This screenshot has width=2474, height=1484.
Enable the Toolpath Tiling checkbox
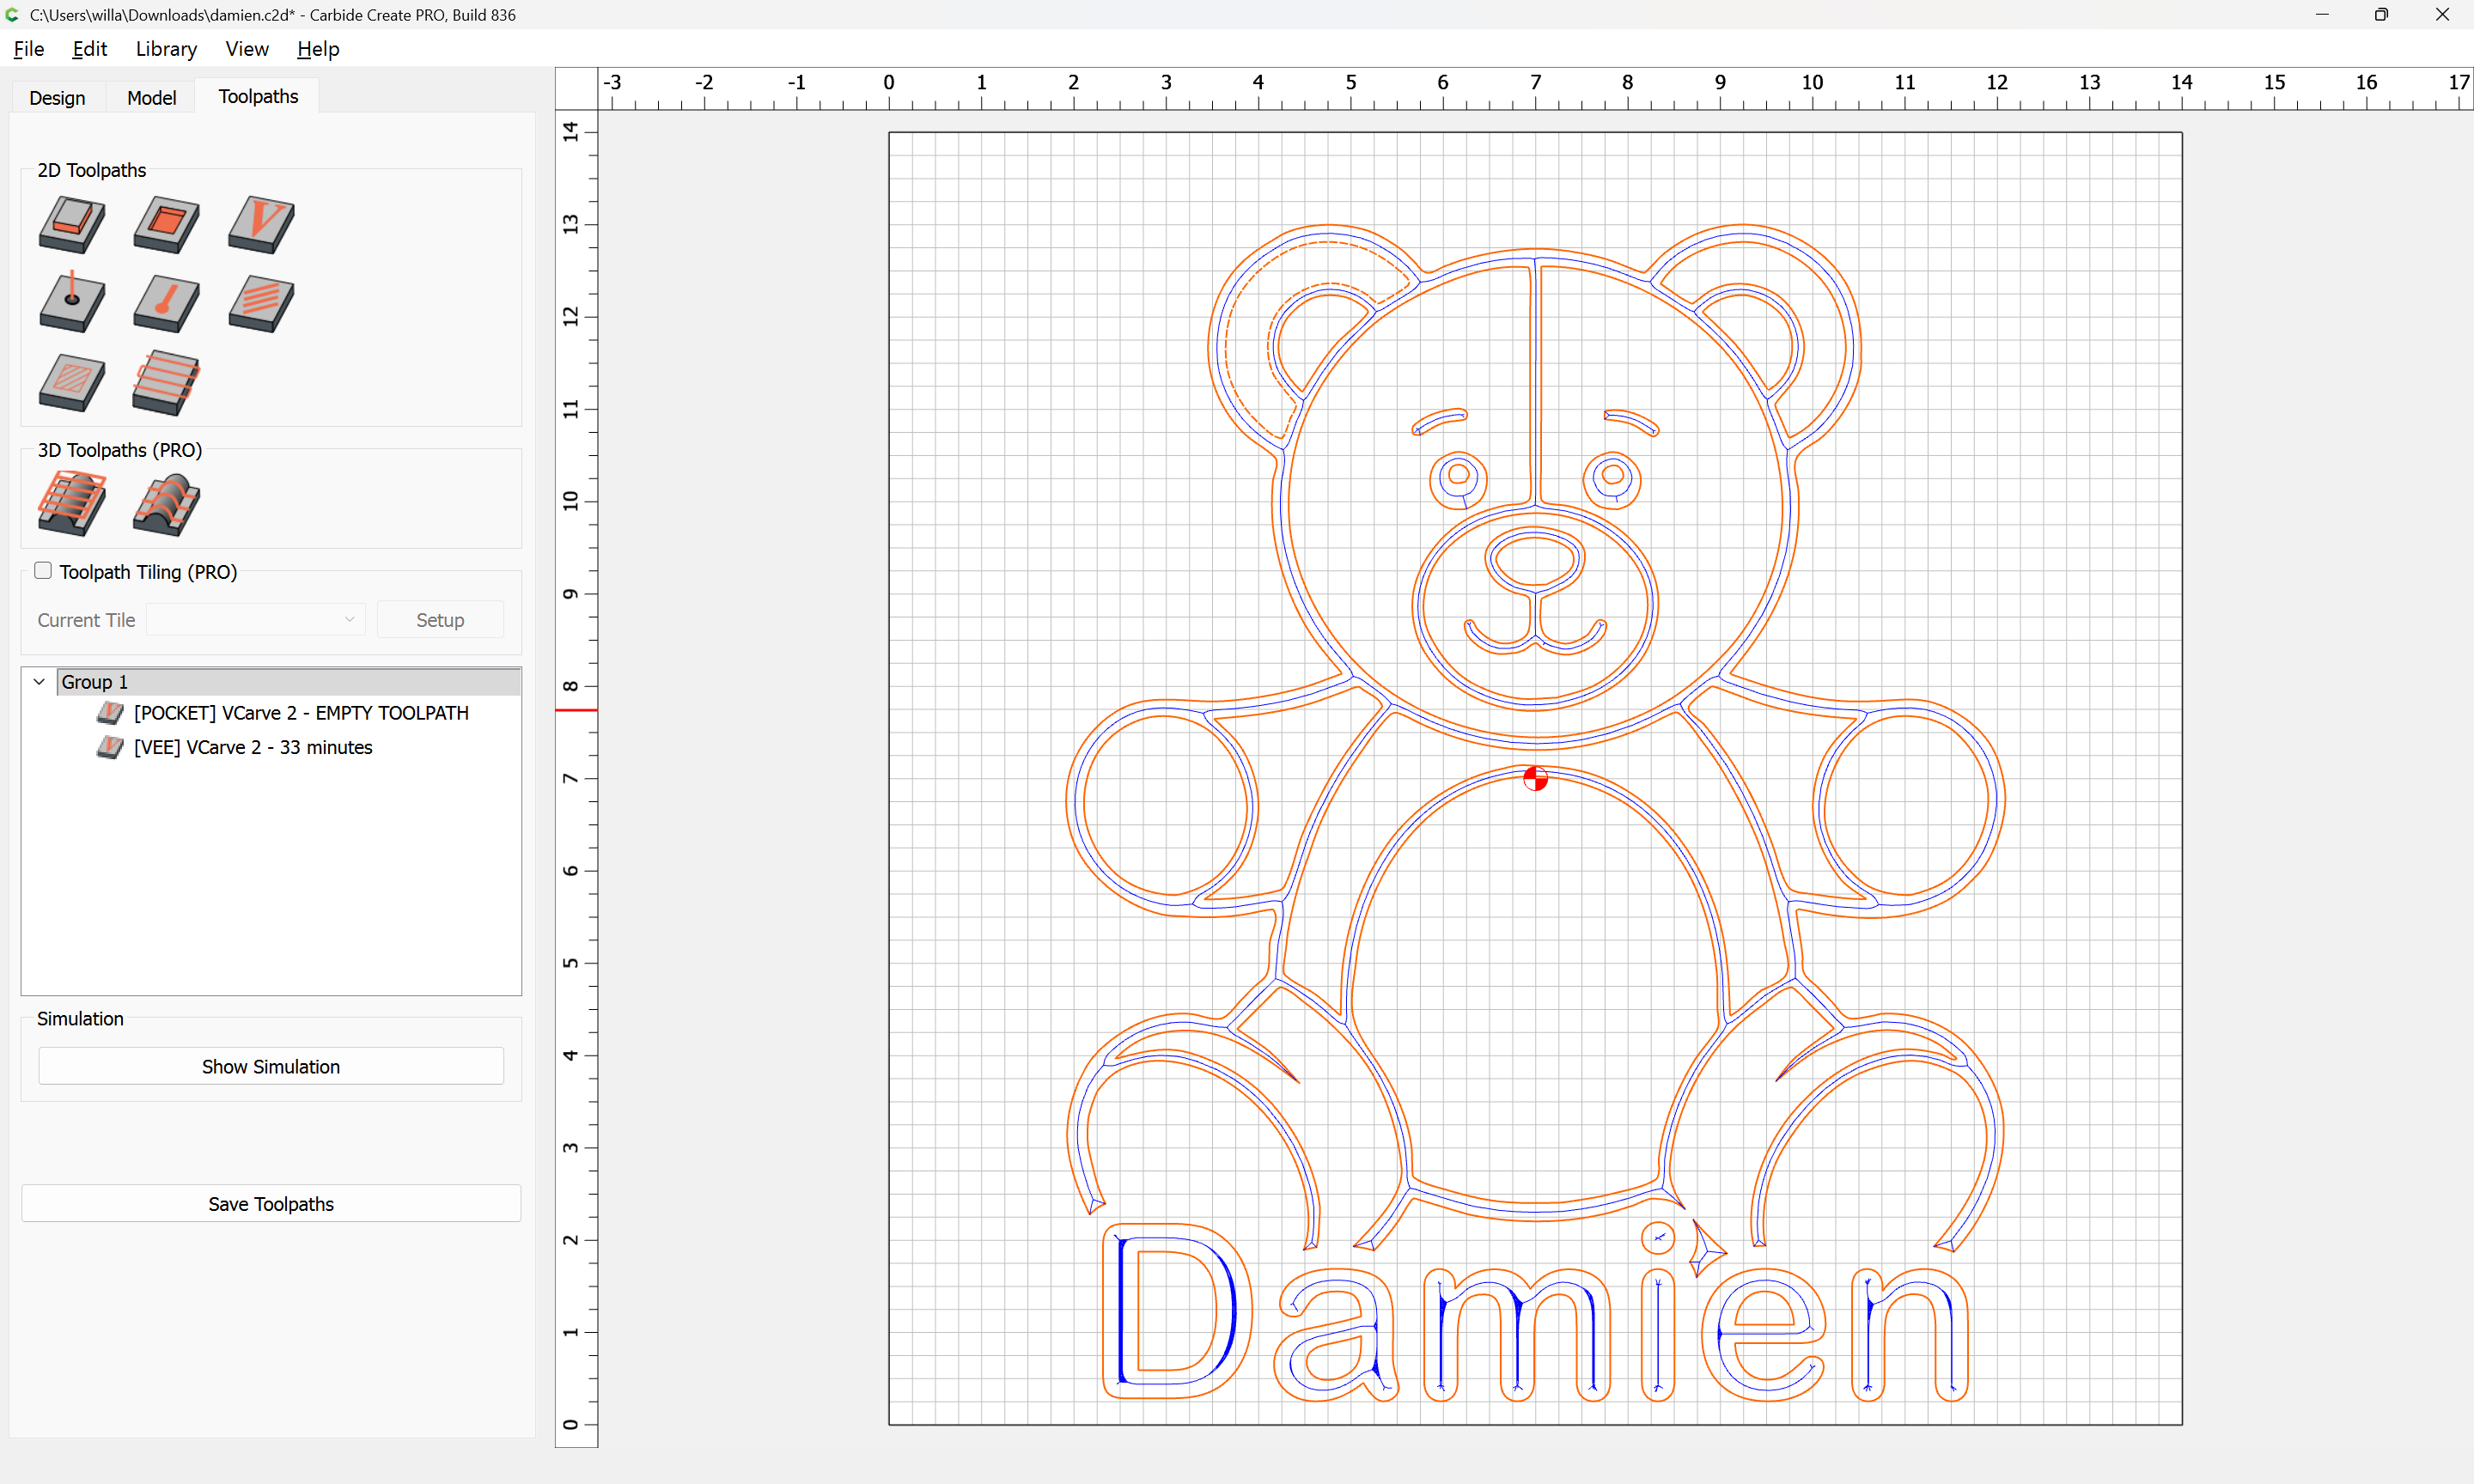(x=43, y=571)
